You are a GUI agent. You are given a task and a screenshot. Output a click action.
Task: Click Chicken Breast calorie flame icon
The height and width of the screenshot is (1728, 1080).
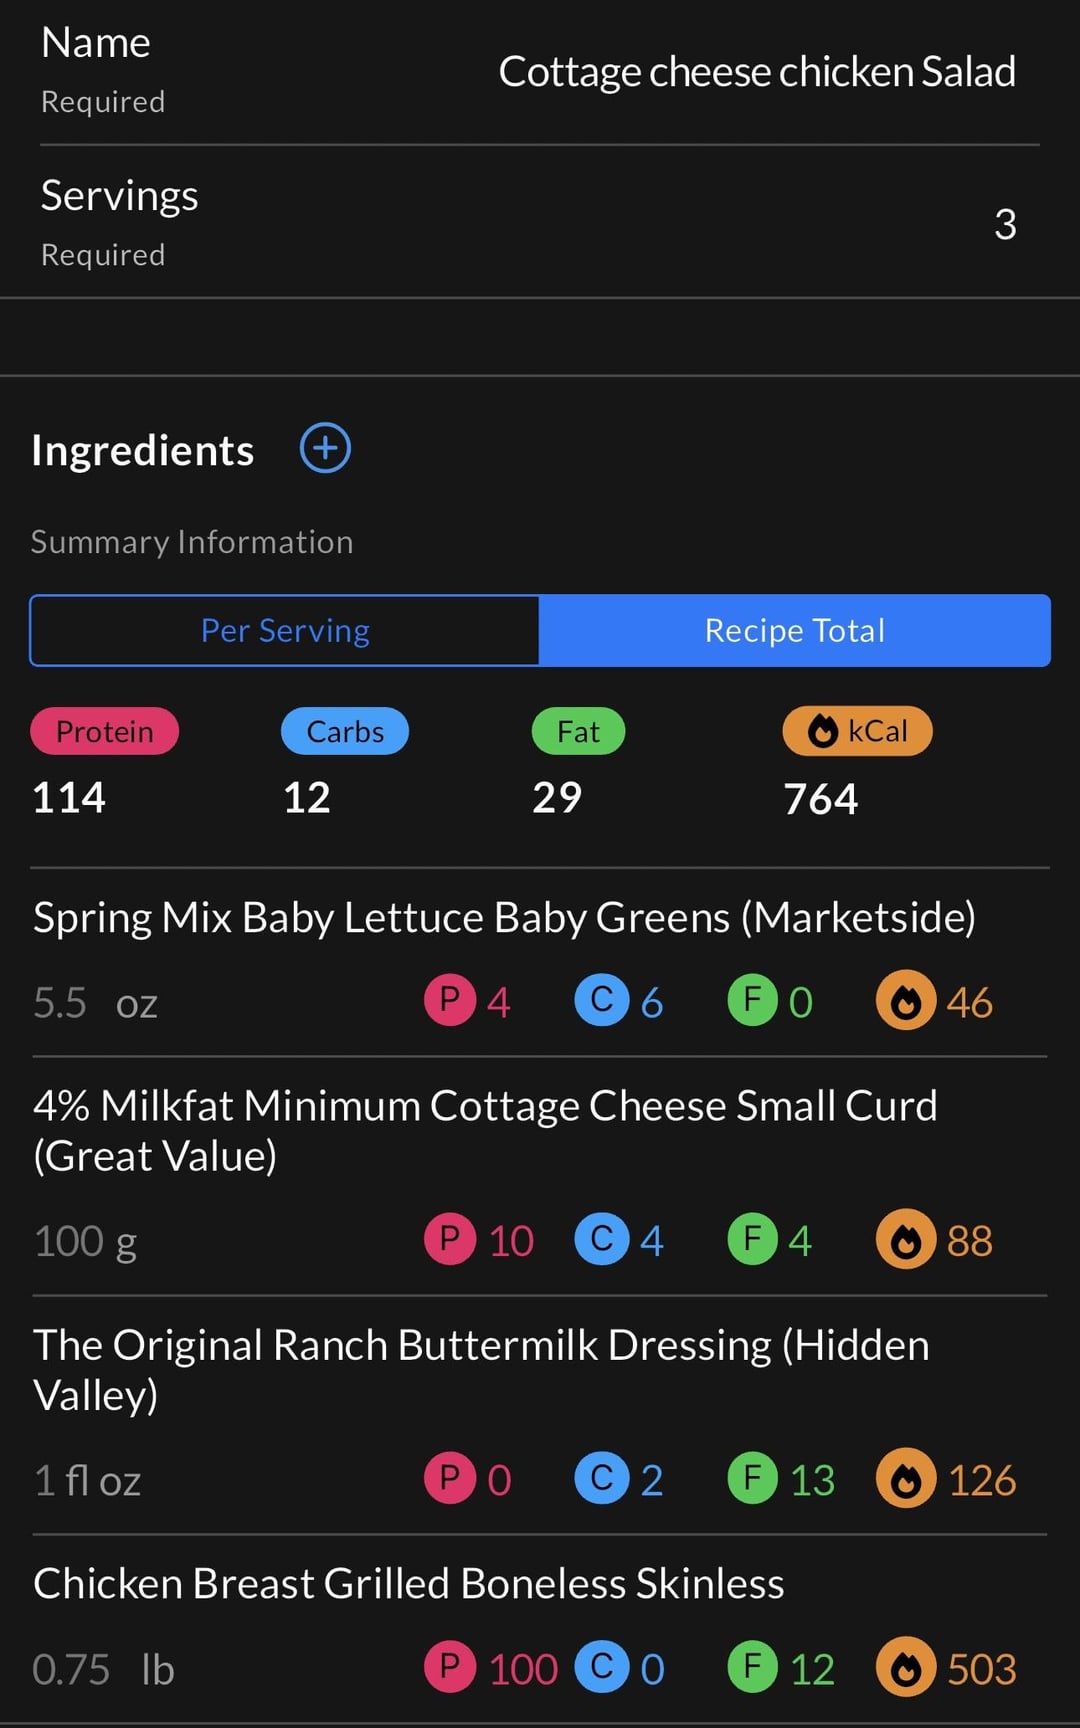coord(905,1667)
